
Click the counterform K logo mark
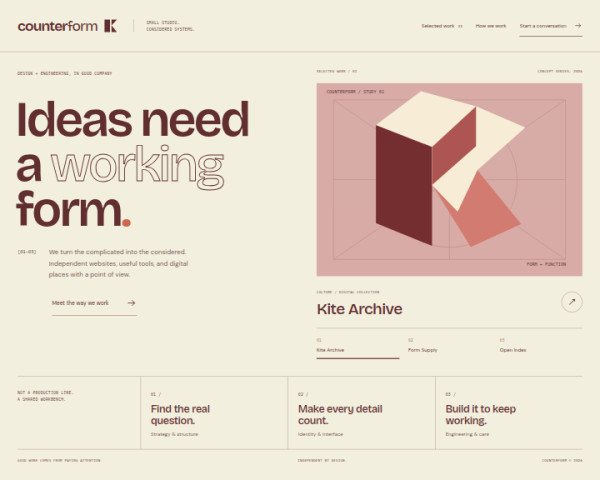tap(111, 26)
